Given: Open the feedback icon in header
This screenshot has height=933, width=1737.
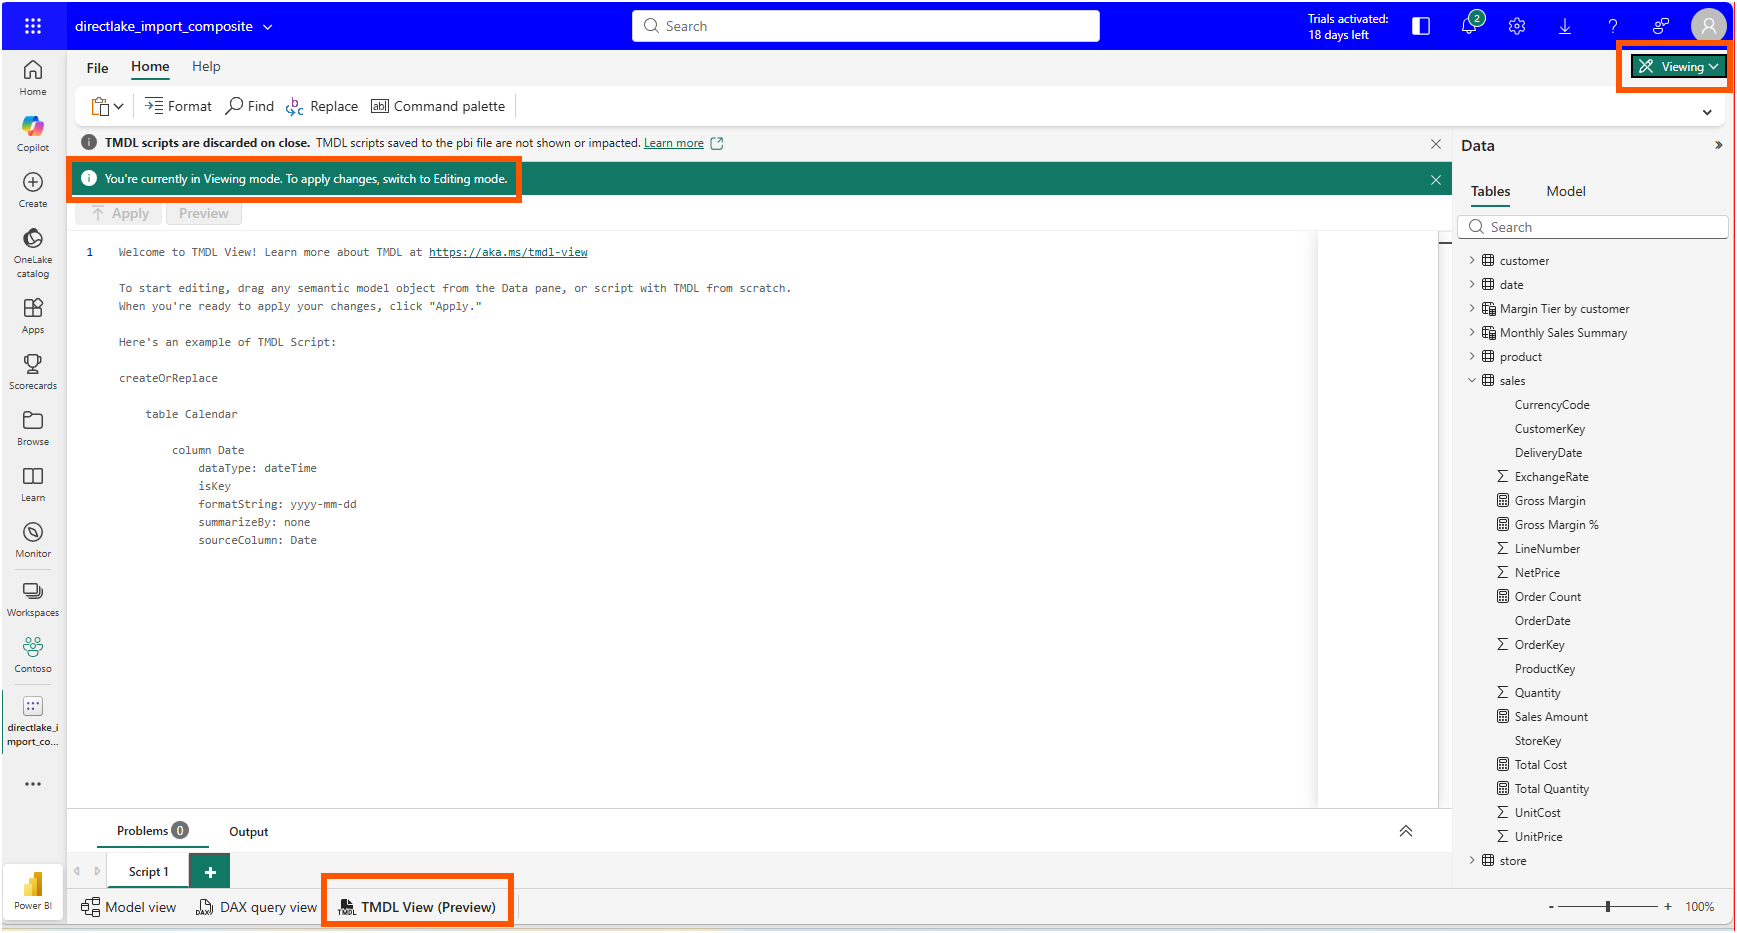Looking at the screenshot, I should pyautogui.click(x=1661, y=26).
